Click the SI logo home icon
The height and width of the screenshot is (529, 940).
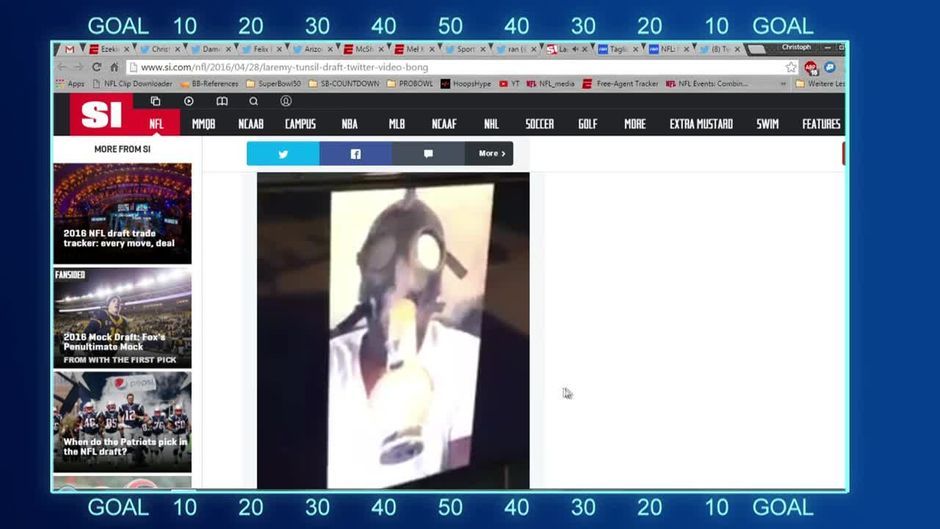pos(101,116)
